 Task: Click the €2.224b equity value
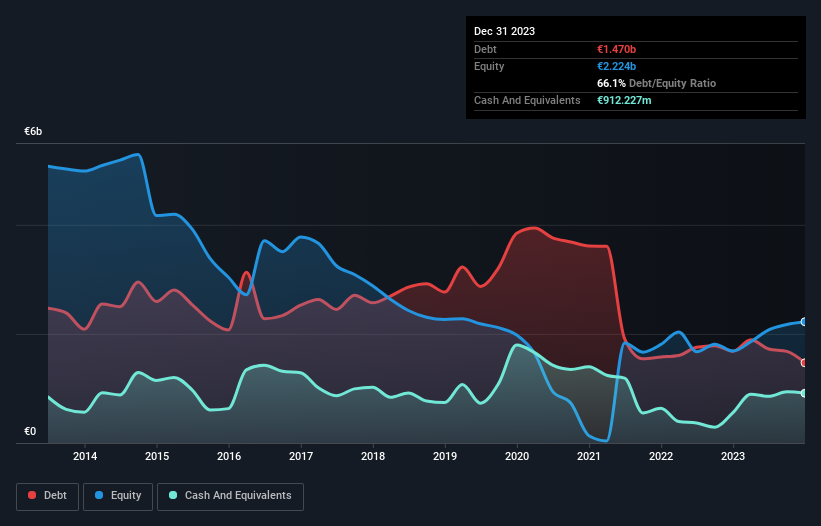point(616,66)
